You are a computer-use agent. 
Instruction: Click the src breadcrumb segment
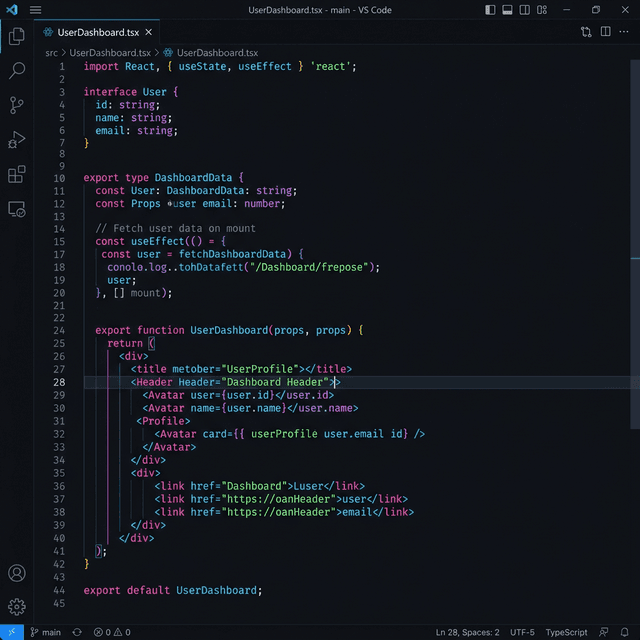tap(51, 53)
